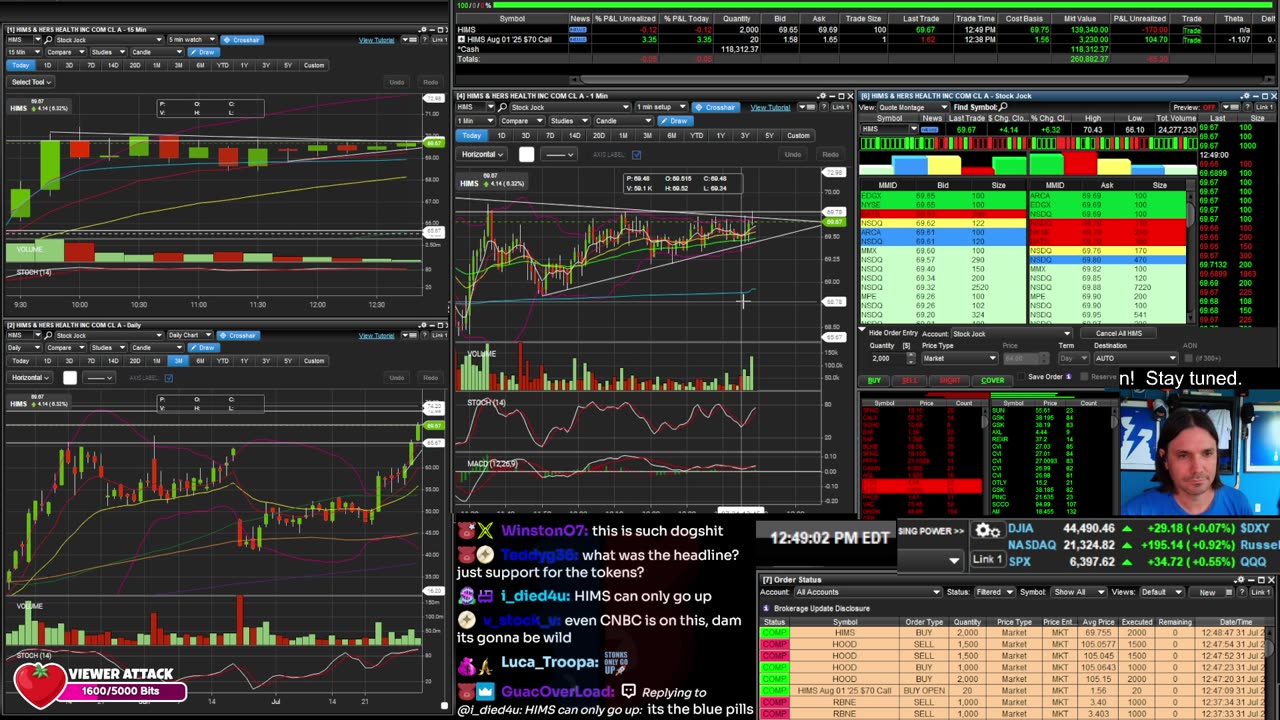The width and height of the screenshot is (1280, 720).
Task: Open settings gear of 1 Min chart window
Action: tap(823, 96)
